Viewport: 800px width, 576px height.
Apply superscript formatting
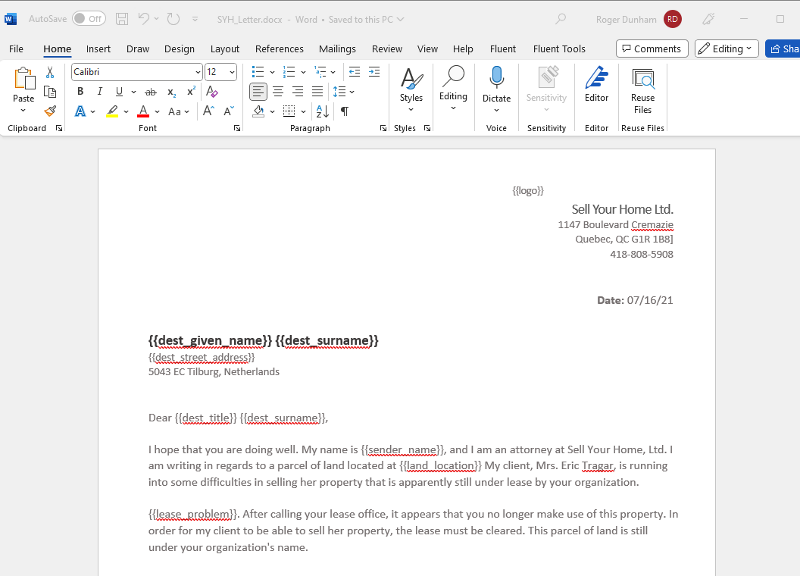point(191,92)
